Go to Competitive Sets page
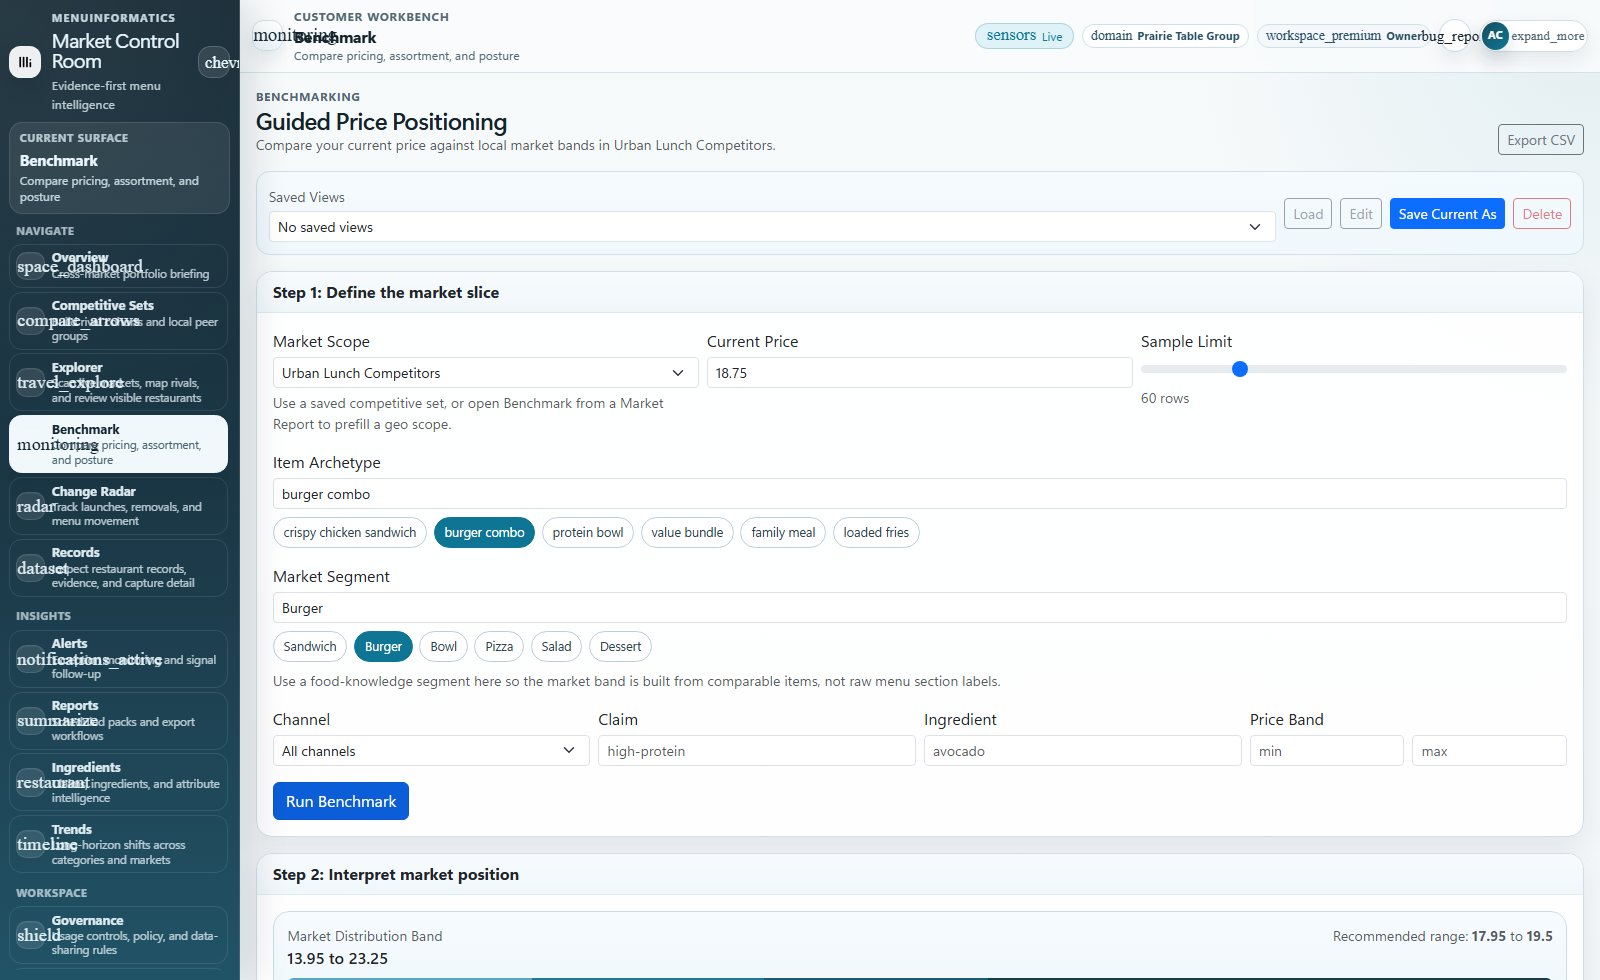This screenshot has height=980, width=1600. click(x=118, y=320)
